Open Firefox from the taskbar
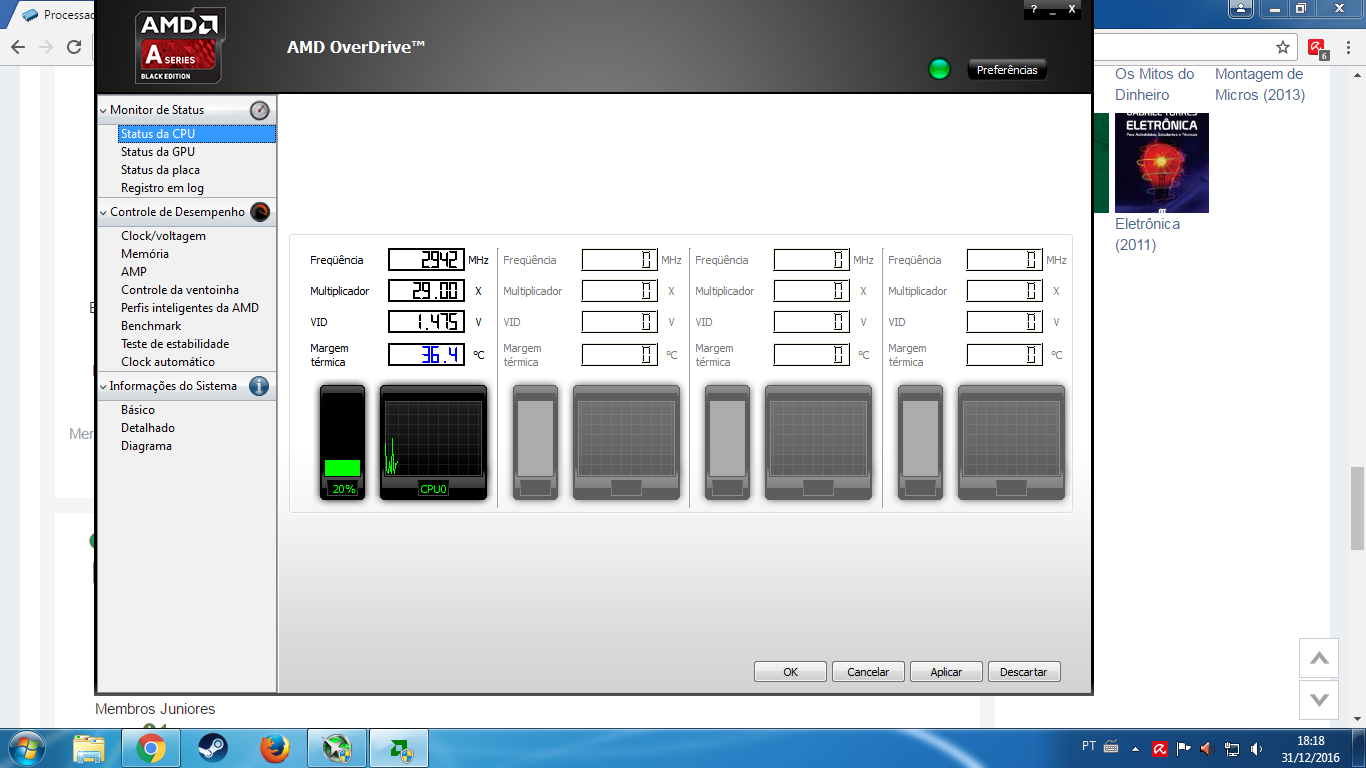 [x=274, y=748]
